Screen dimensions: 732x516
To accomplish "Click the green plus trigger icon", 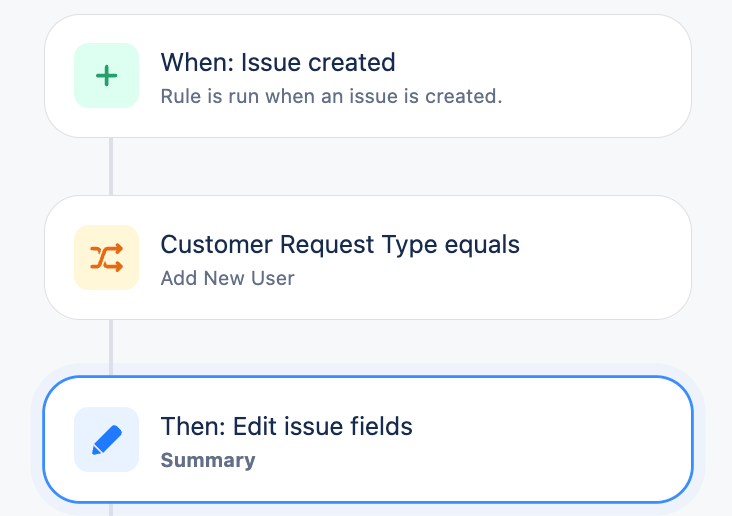I will (x=107, y=76).
